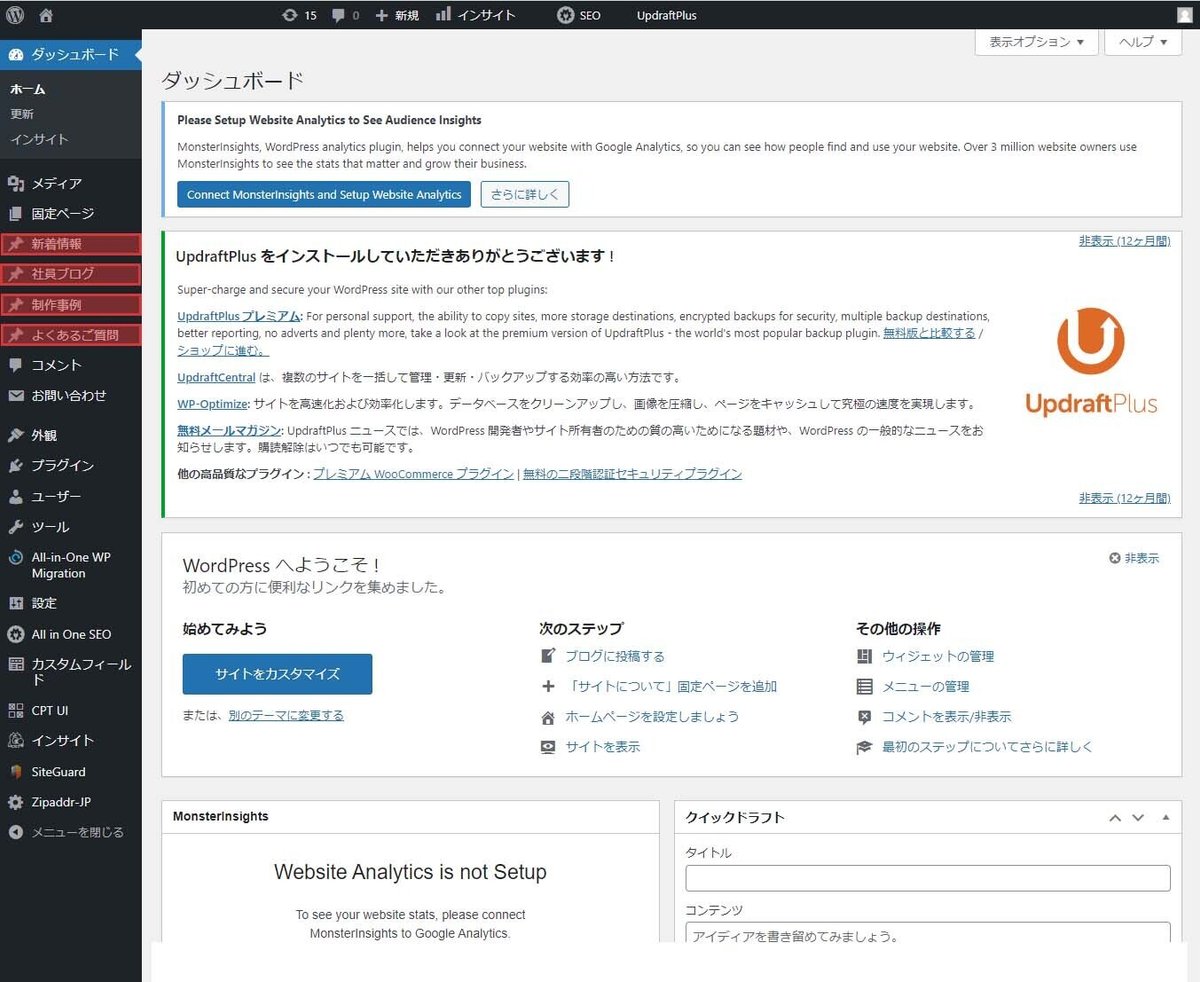Open お問い合わせ envelope icon

(x=15, y=395)
